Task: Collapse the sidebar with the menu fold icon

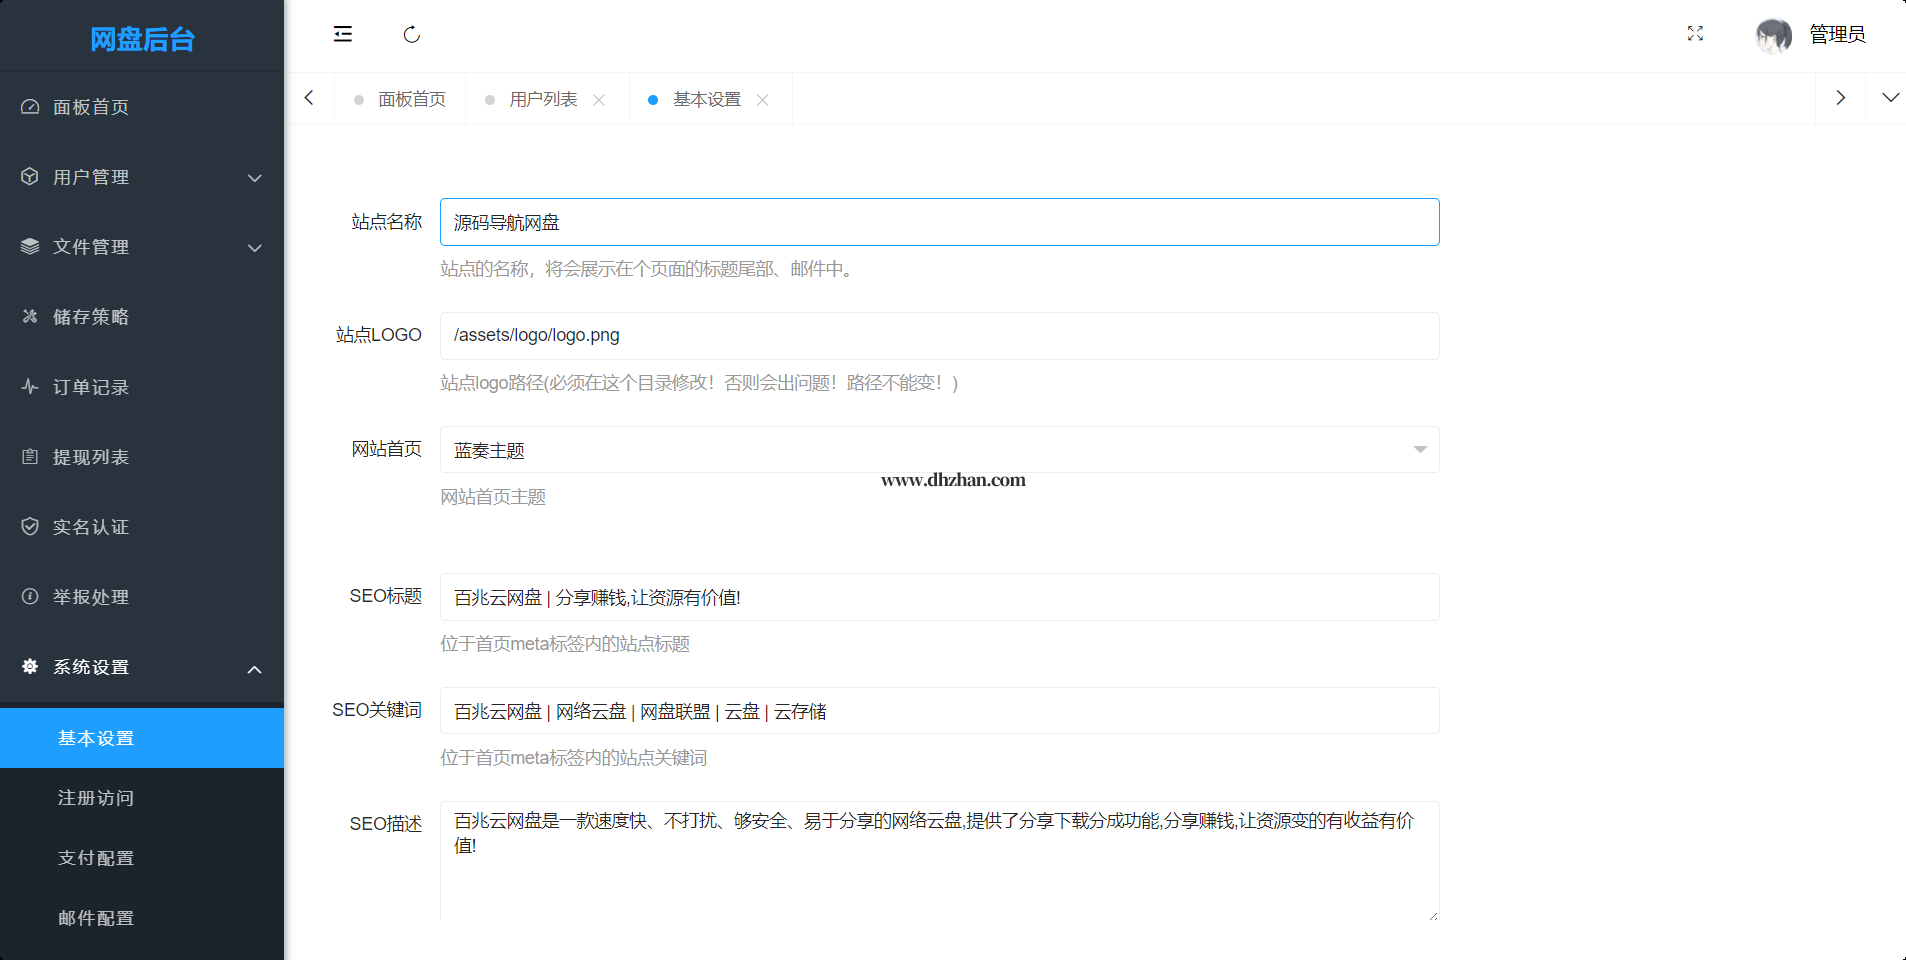Action: tap(343, 34)
